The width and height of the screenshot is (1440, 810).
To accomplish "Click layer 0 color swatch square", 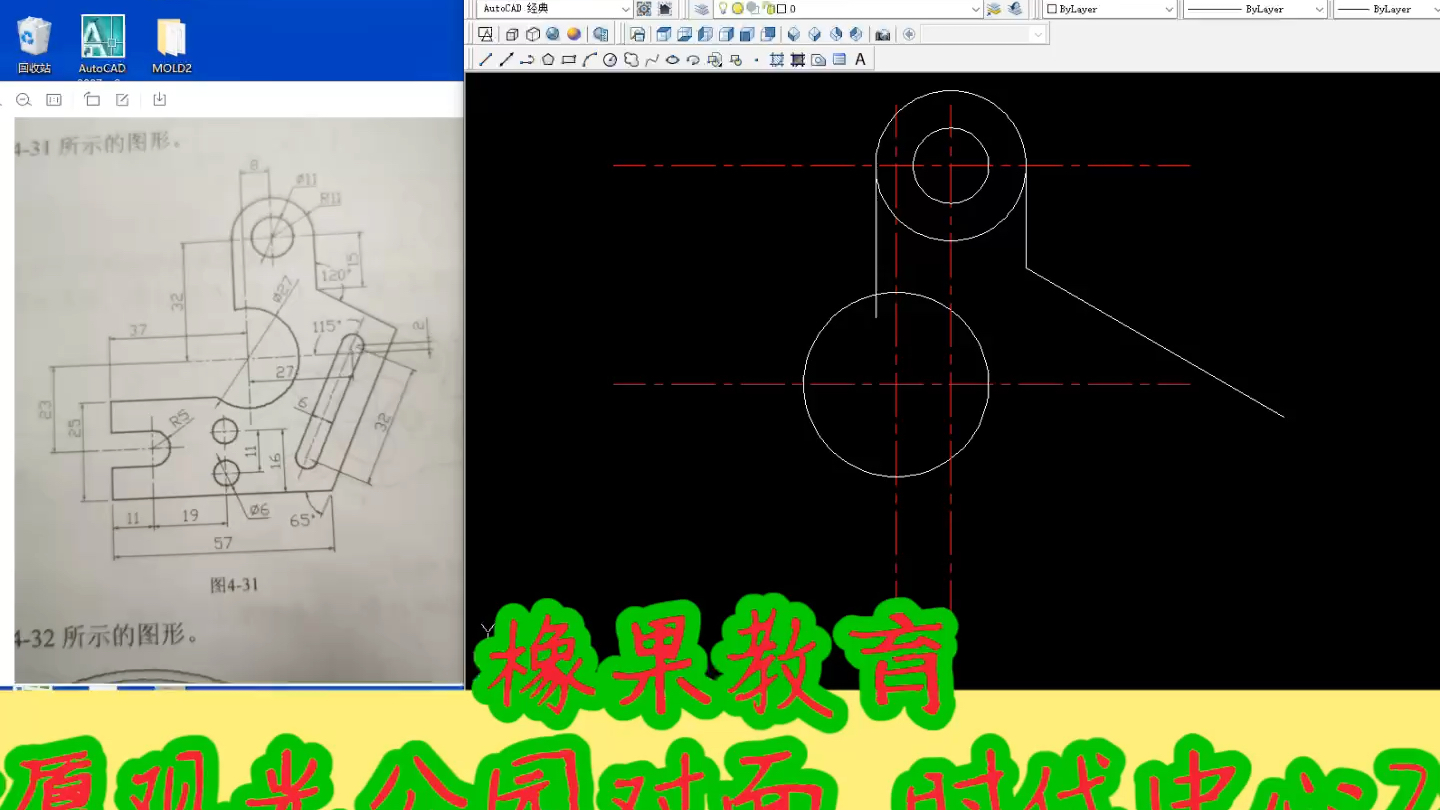I will pos(781,9).
